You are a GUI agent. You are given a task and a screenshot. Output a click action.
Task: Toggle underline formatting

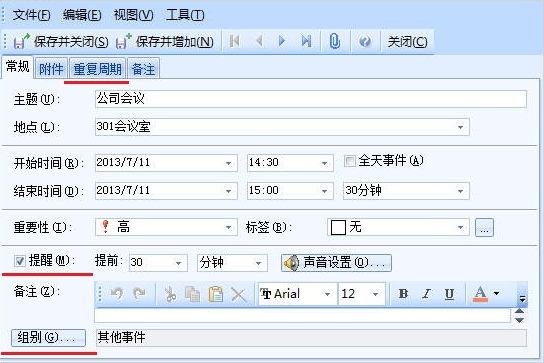449,294
